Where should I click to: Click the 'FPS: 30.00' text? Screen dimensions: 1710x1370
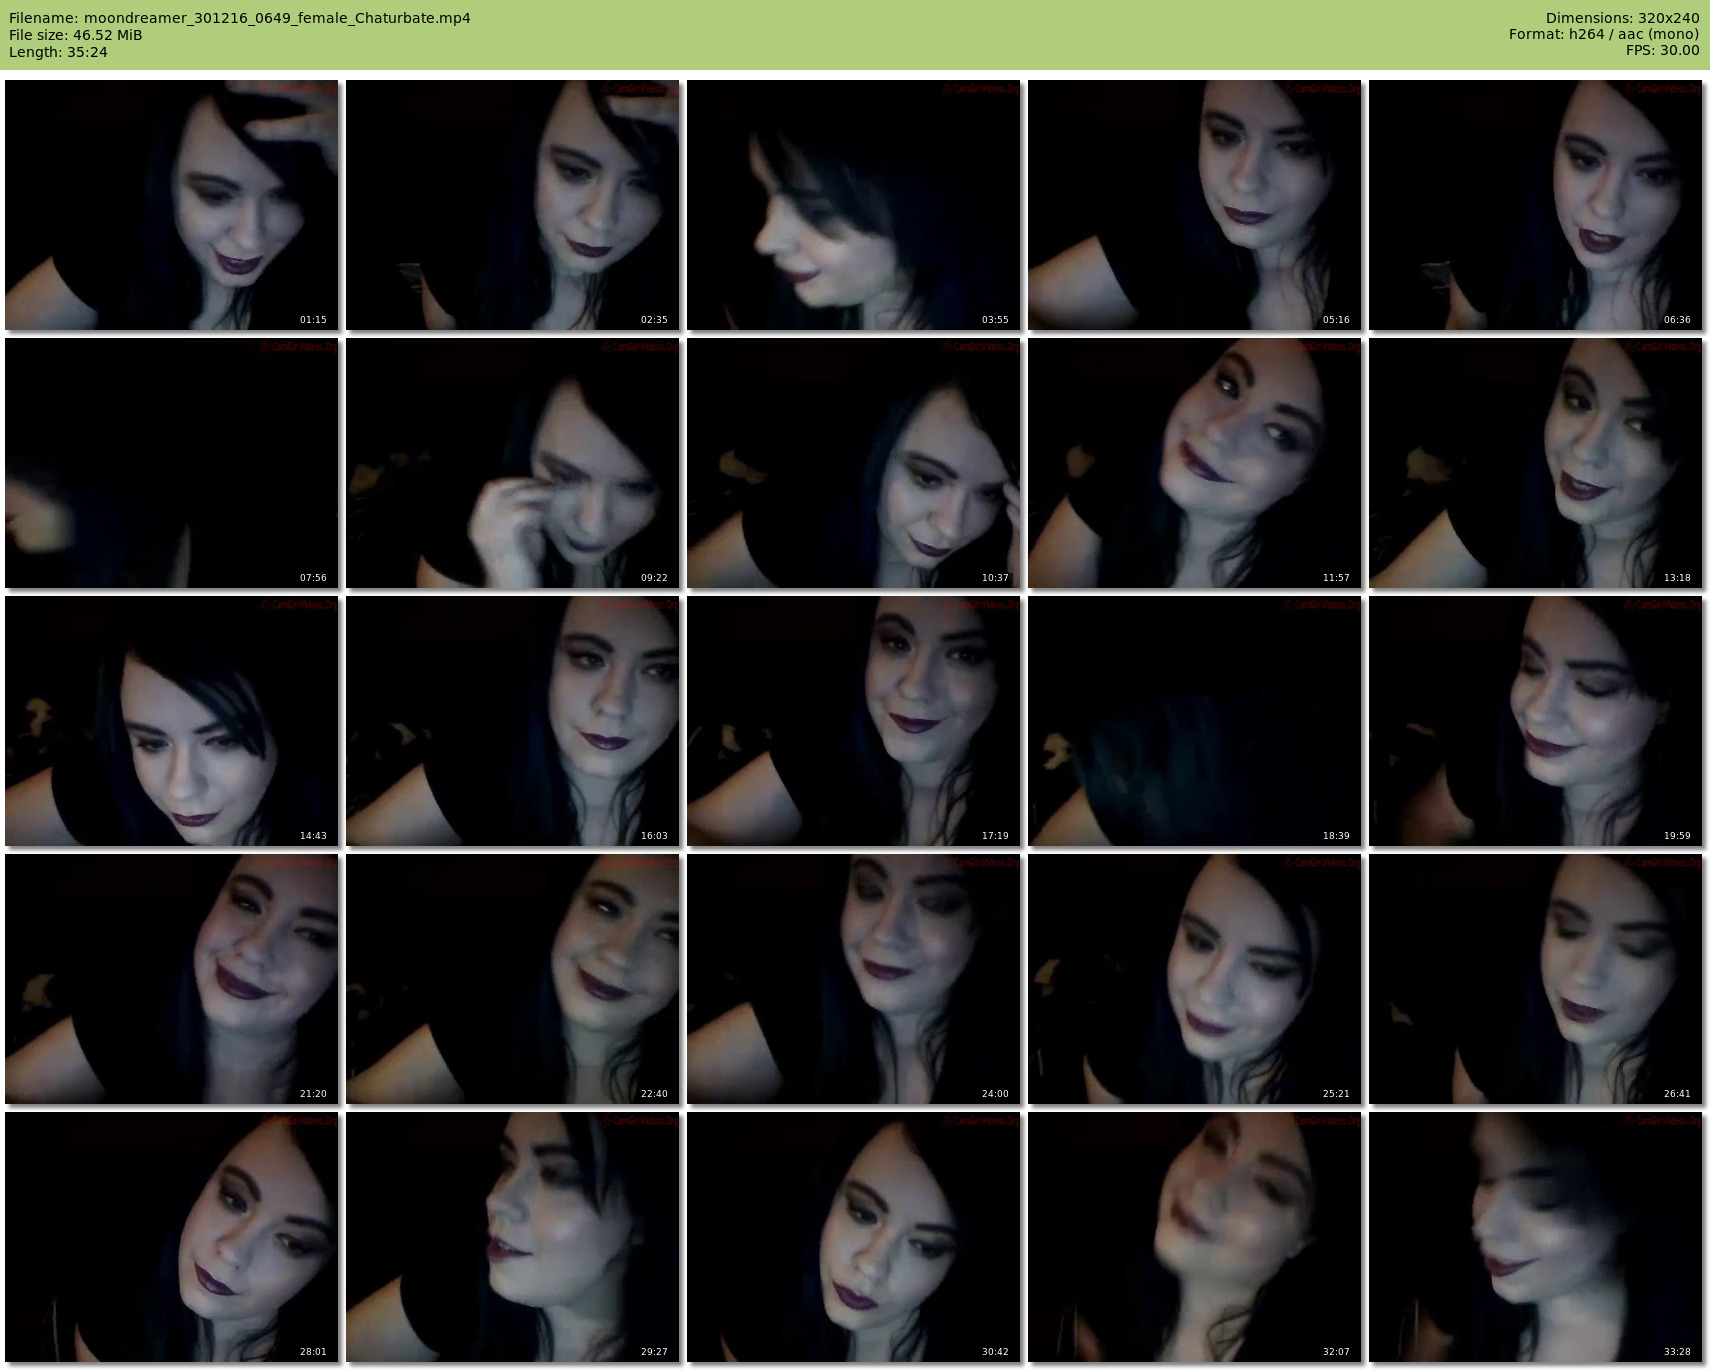pyautogui.click(x=1662, y=51)
